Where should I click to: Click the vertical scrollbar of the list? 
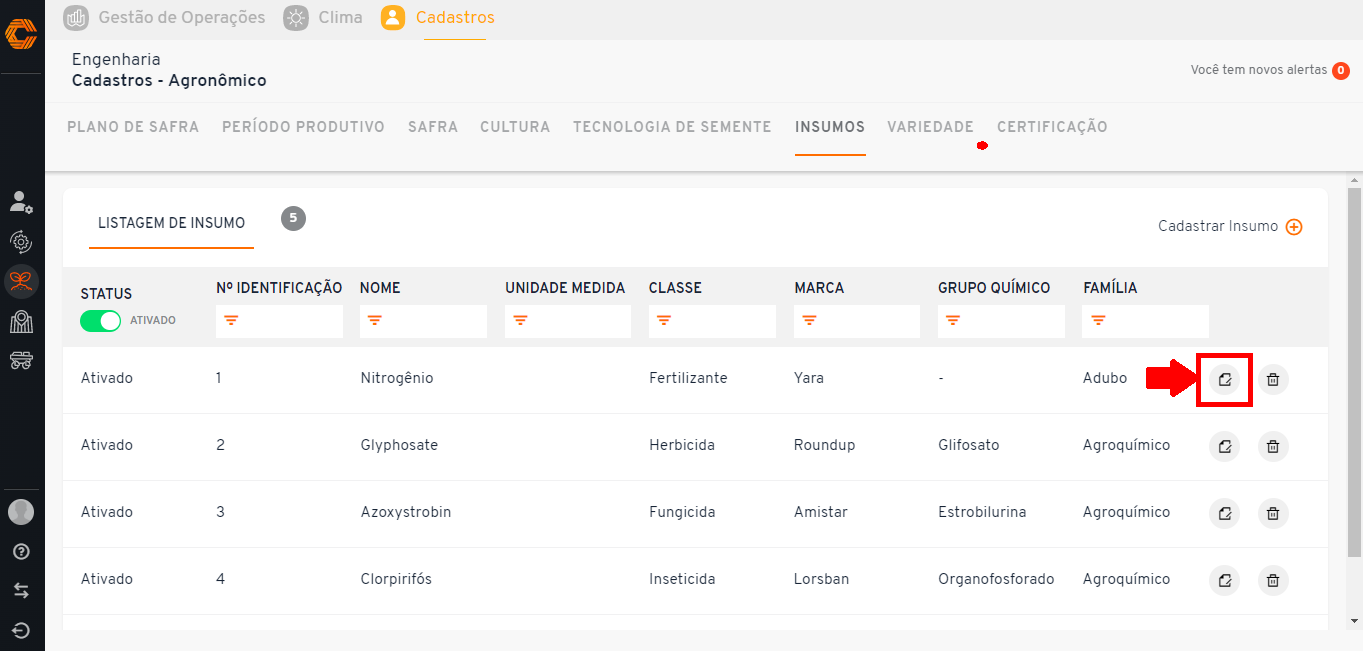pyautogui.click(x=1355, y=372)
